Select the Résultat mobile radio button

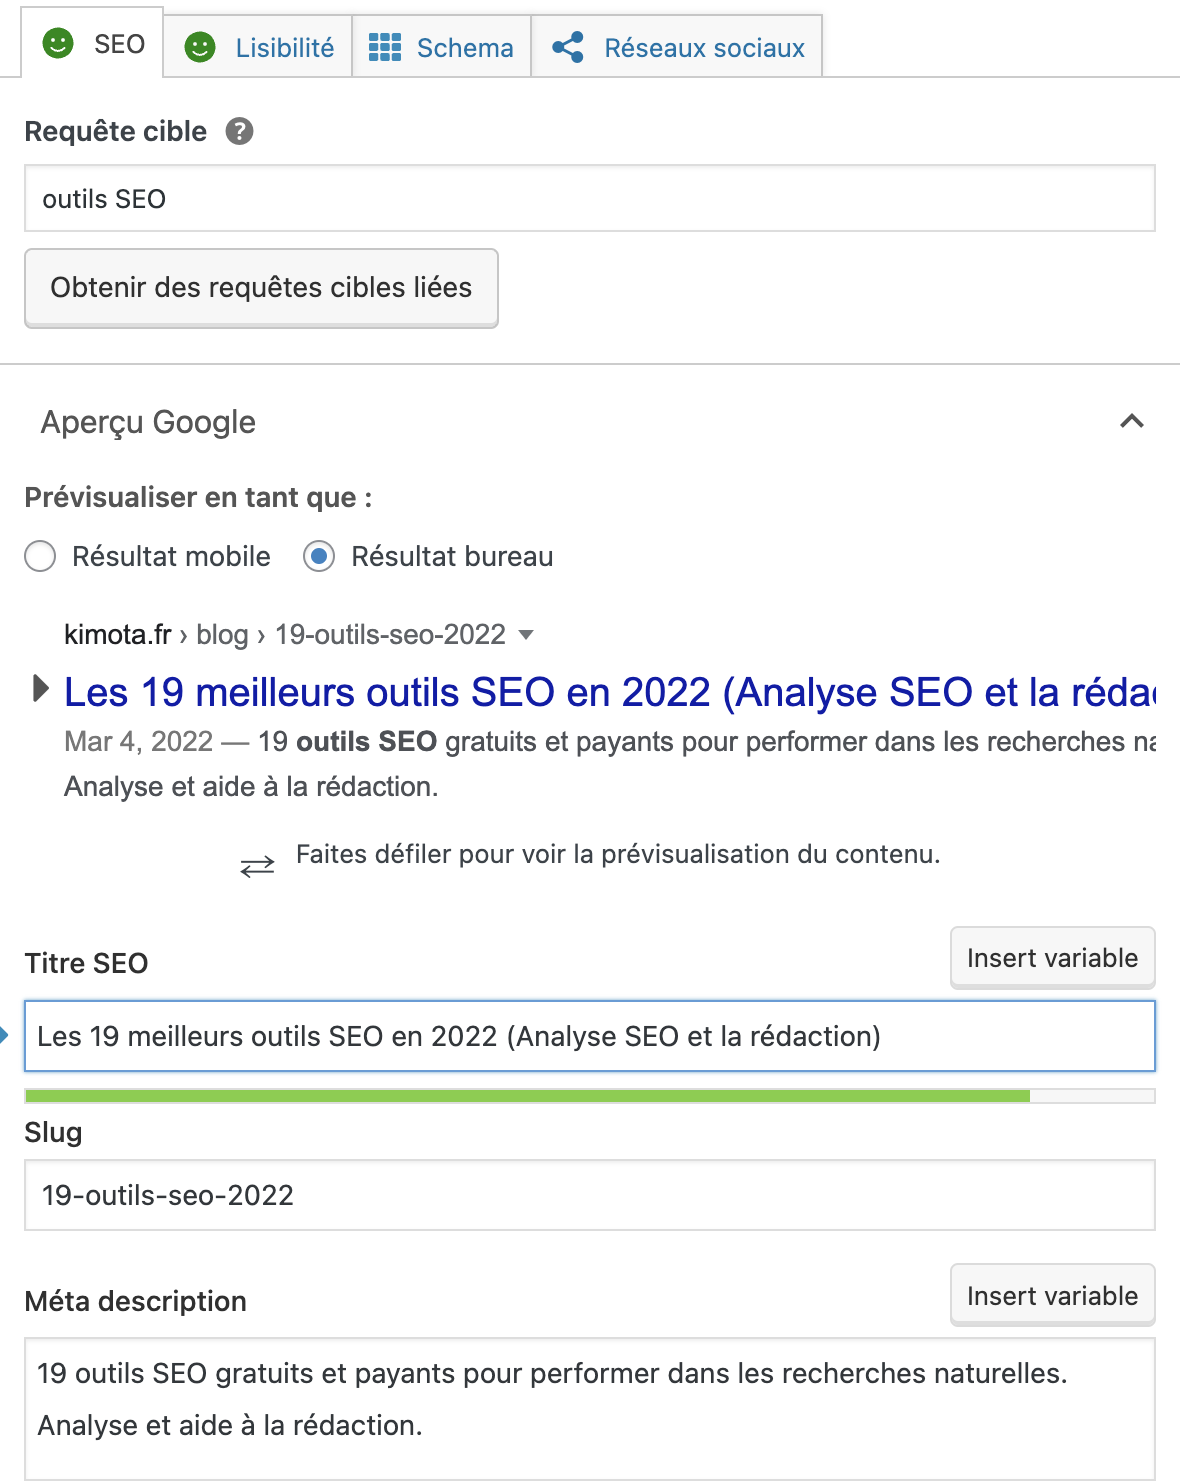(x=40, y=556)
